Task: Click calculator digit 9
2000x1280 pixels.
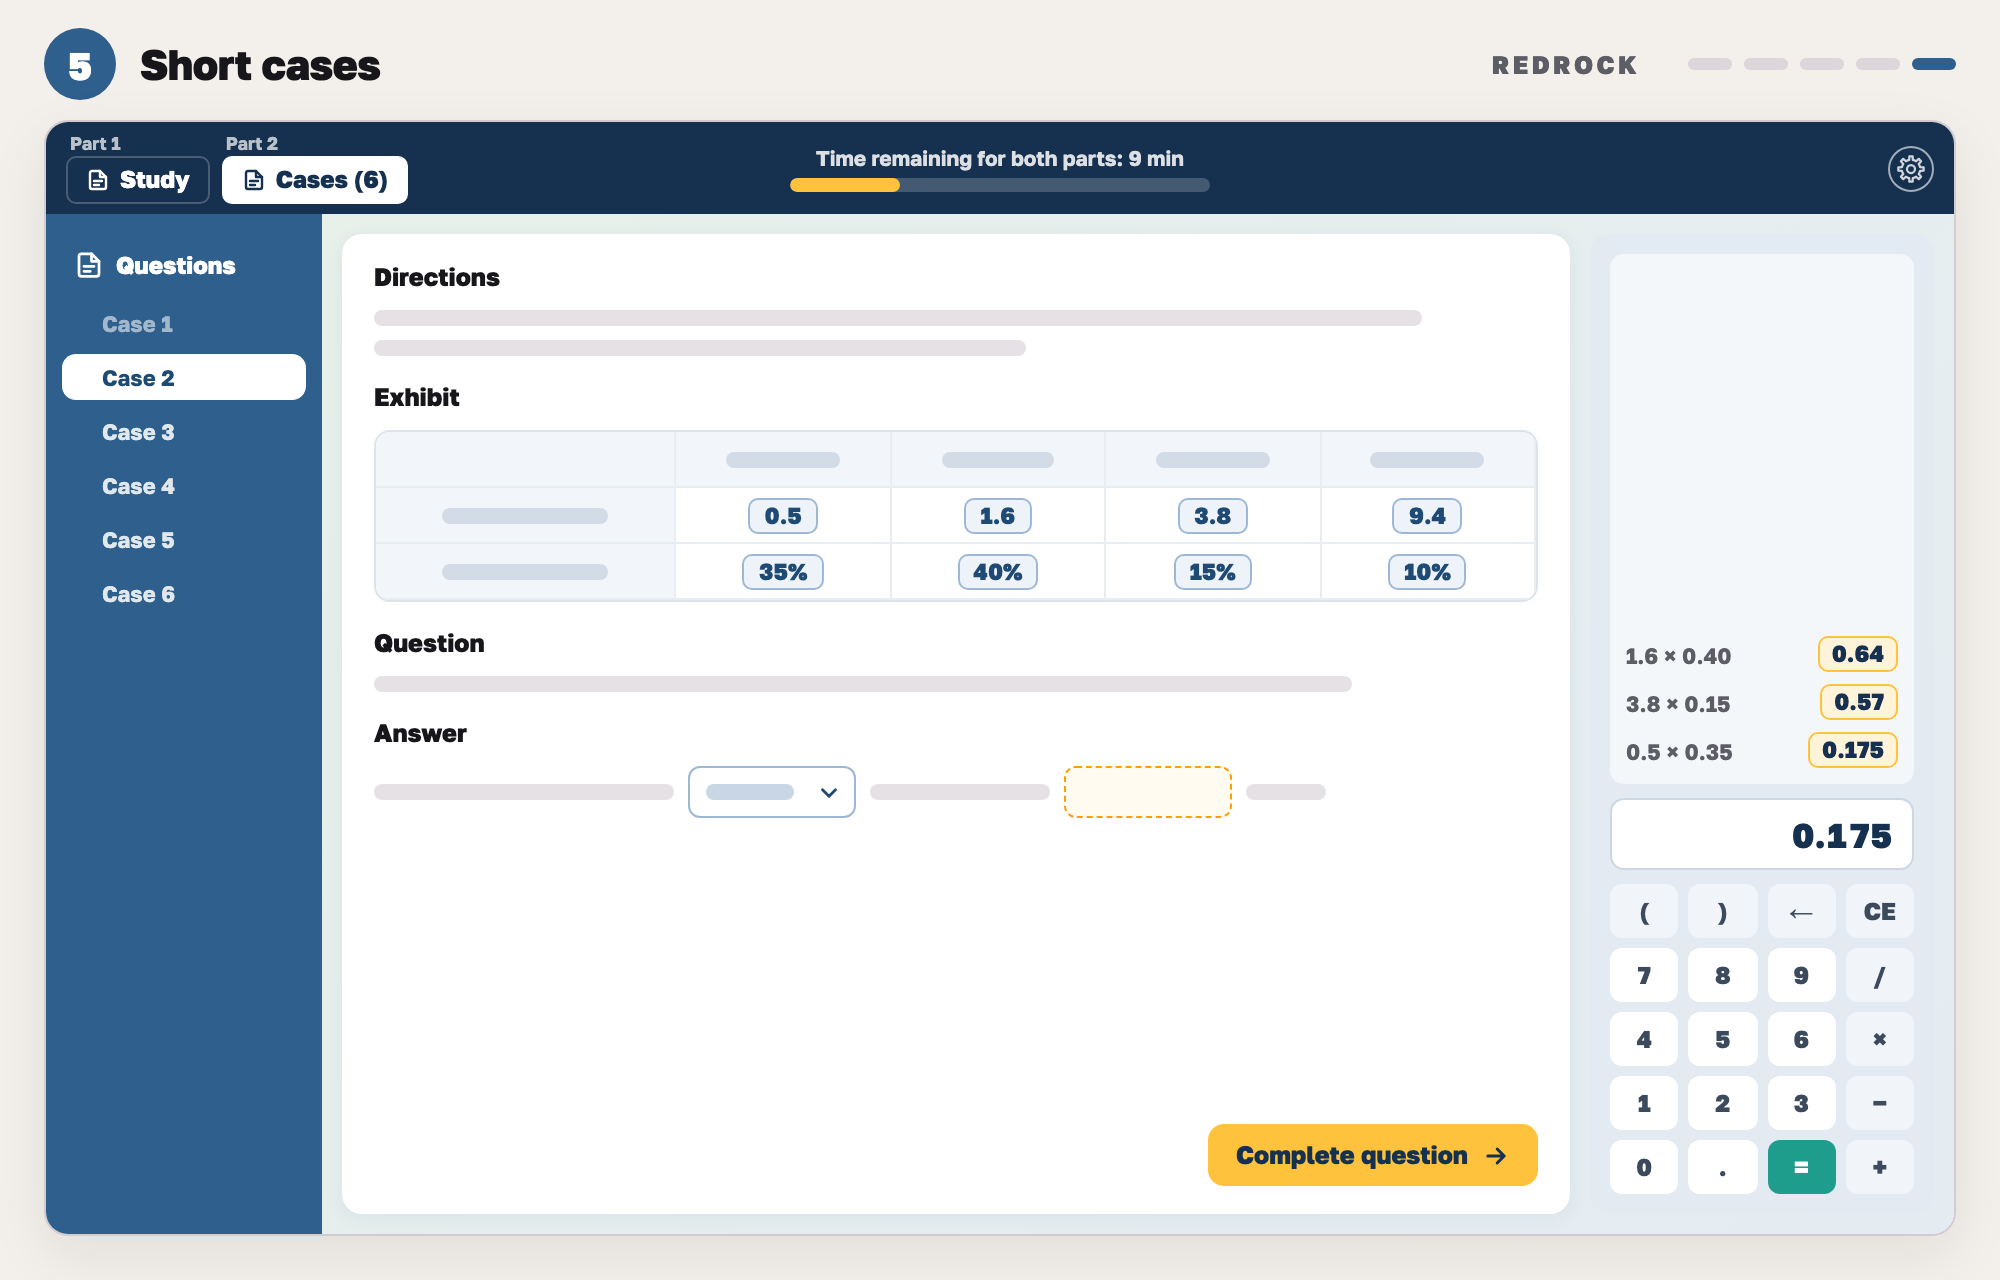Action: 1801,975
